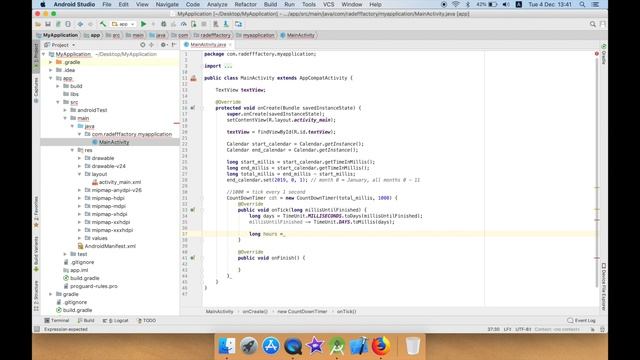This screenshot has width=640, height=360.
Task: Select AndroidManifest.xml in the project tree
Action: point(110,246)
